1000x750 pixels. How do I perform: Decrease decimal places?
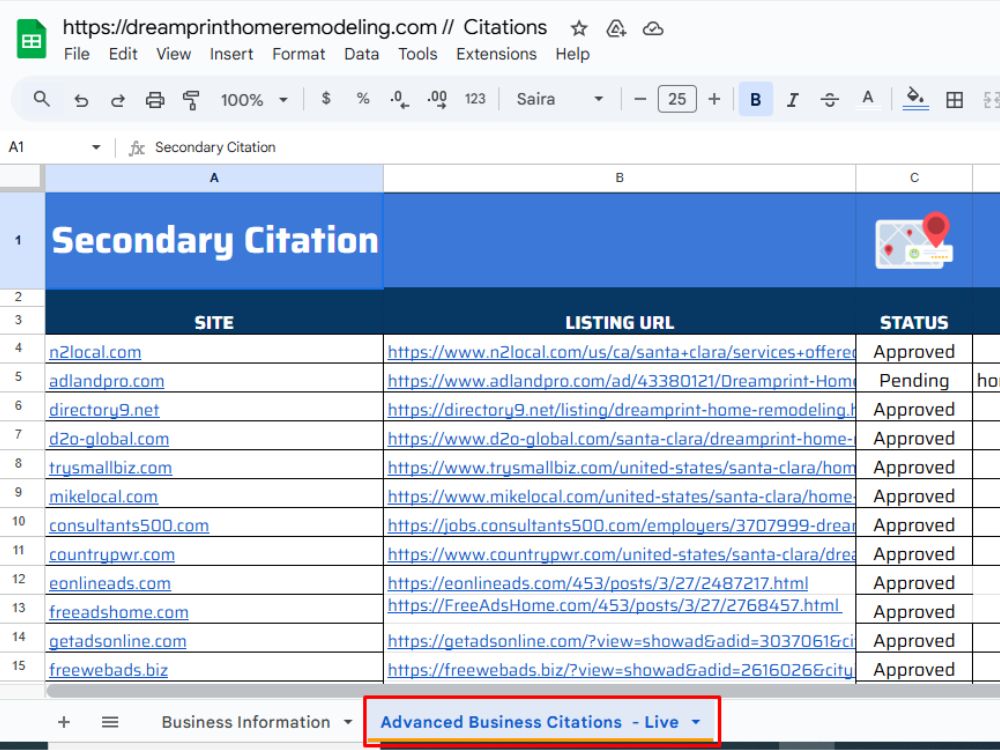[399, 99]
